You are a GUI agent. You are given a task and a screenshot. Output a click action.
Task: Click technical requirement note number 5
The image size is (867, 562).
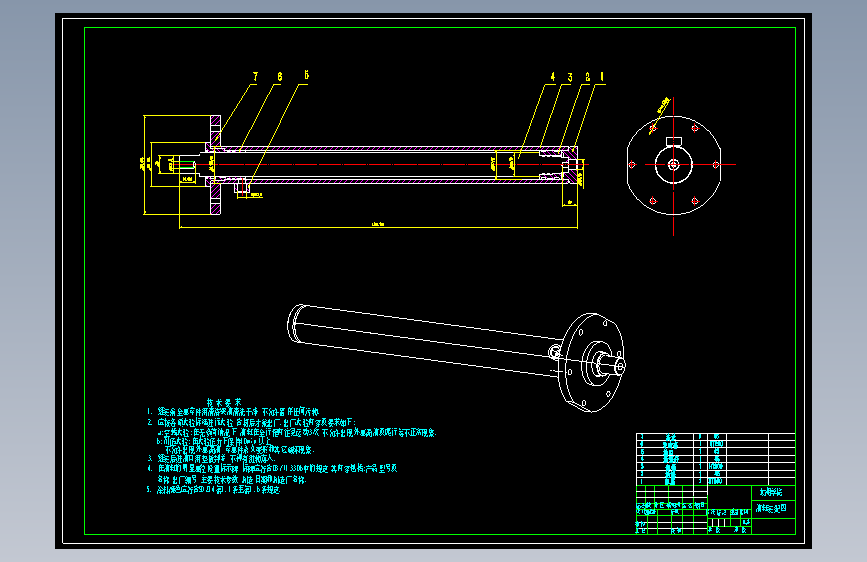tap(213, 490)
